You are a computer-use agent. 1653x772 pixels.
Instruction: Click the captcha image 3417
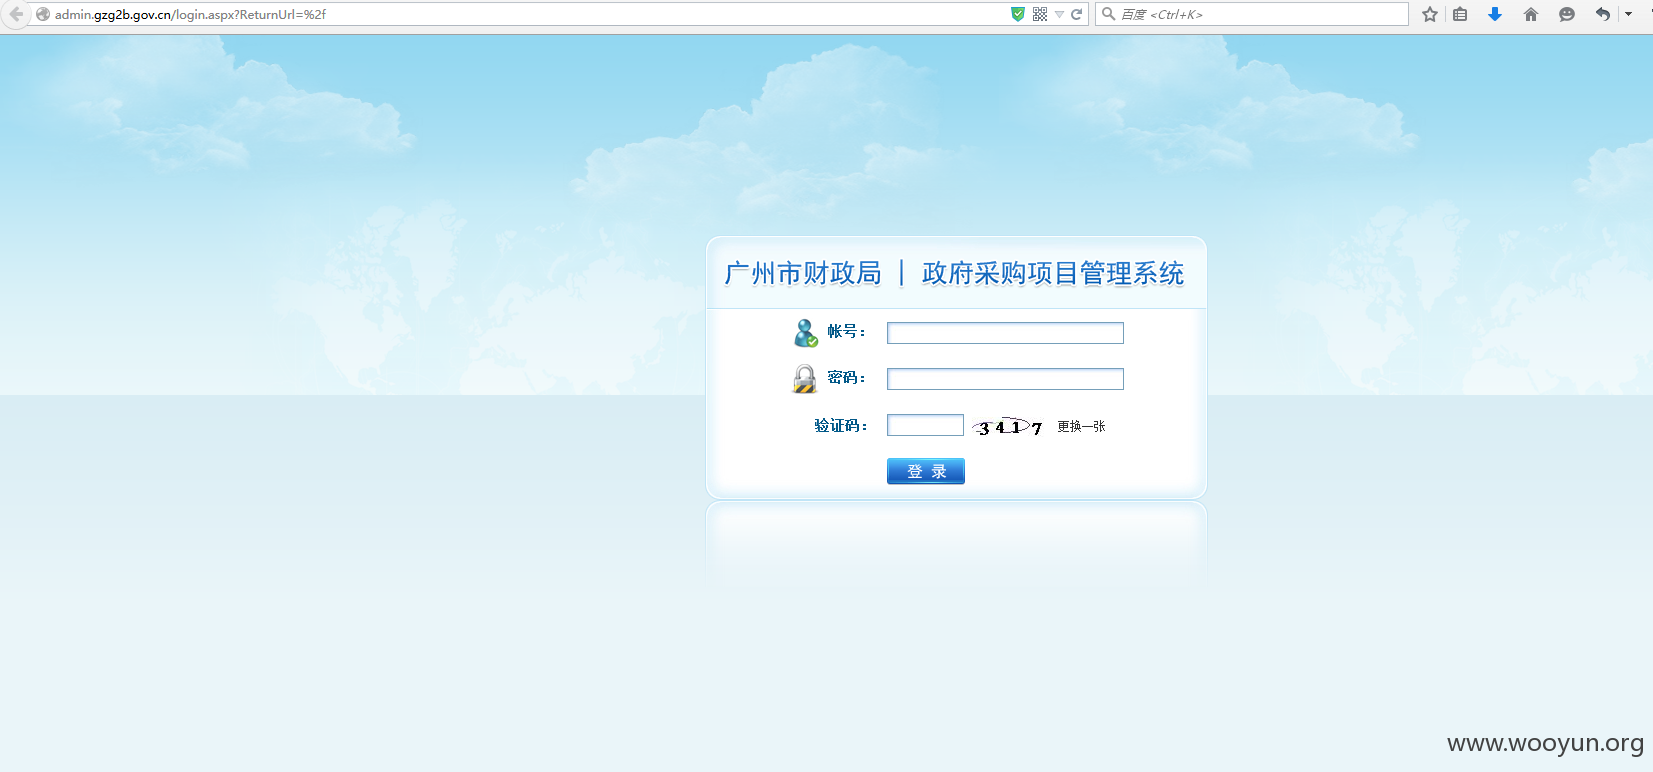click(x=1008, y=427)
